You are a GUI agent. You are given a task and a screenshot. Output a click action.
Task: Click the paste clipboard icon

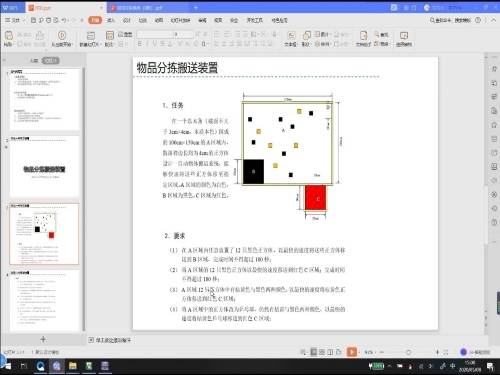pyautogui.click(x=9, y=35)
